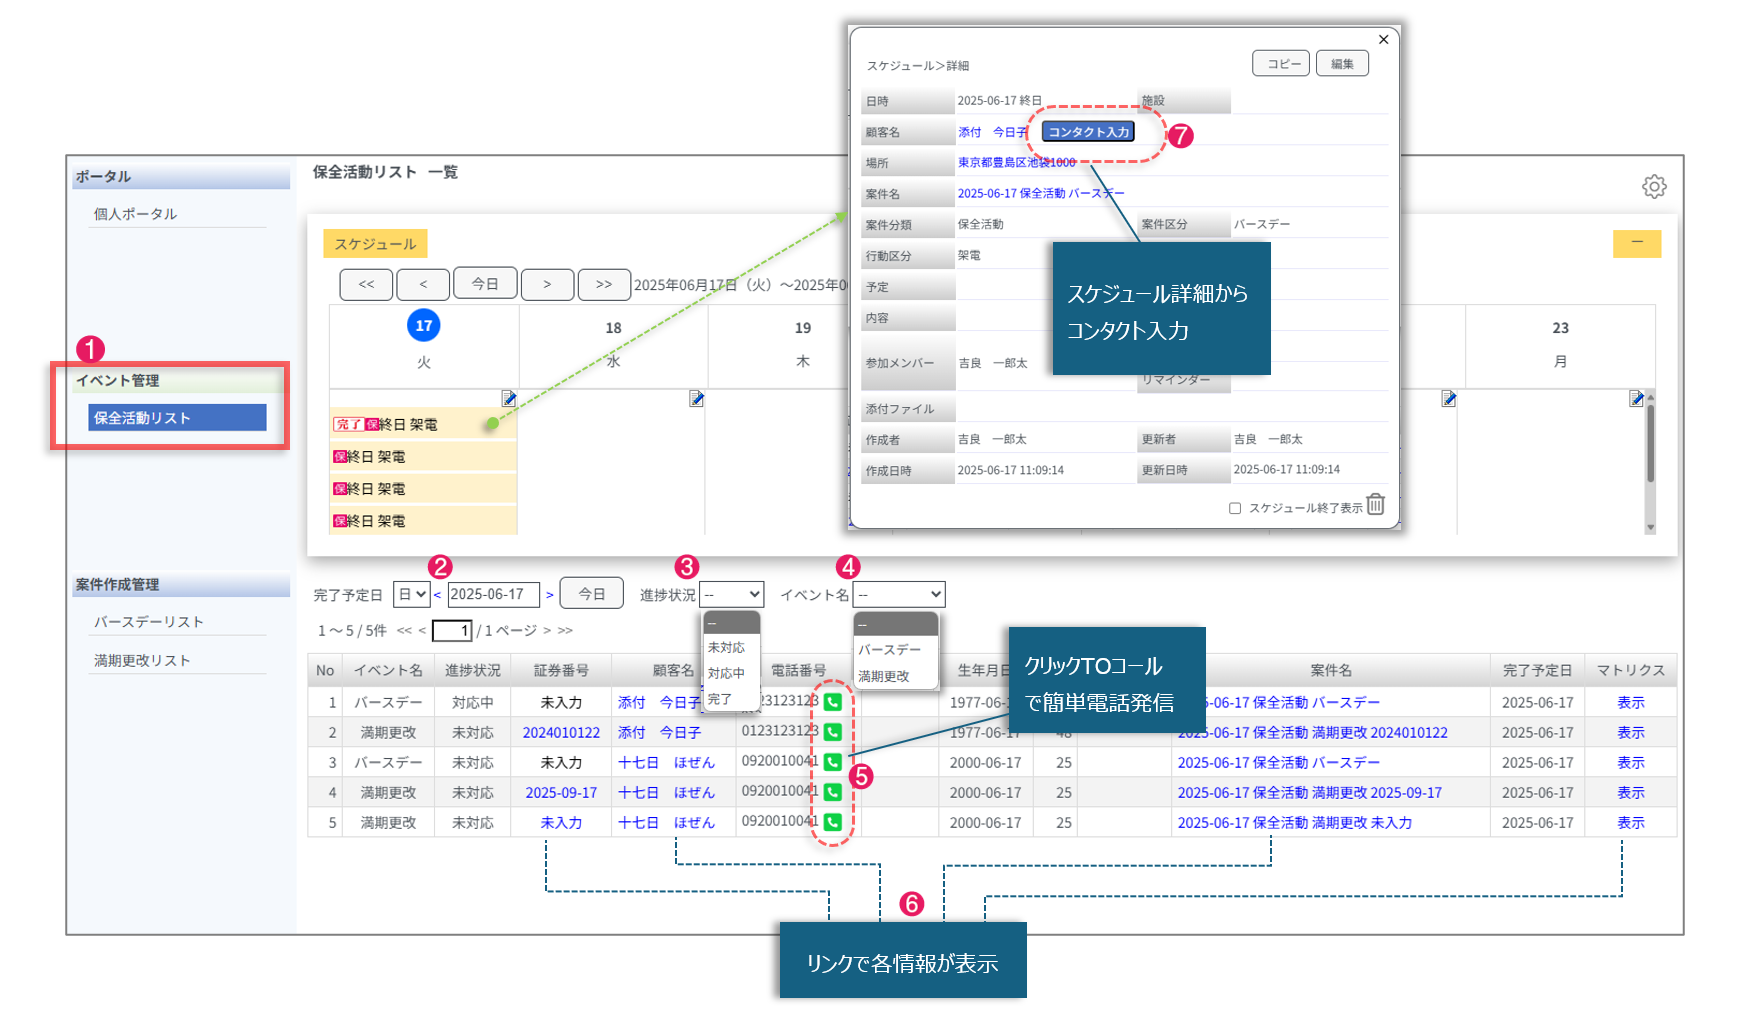
Task: Select 対応中 from progress options
Action: coord(726,673)
